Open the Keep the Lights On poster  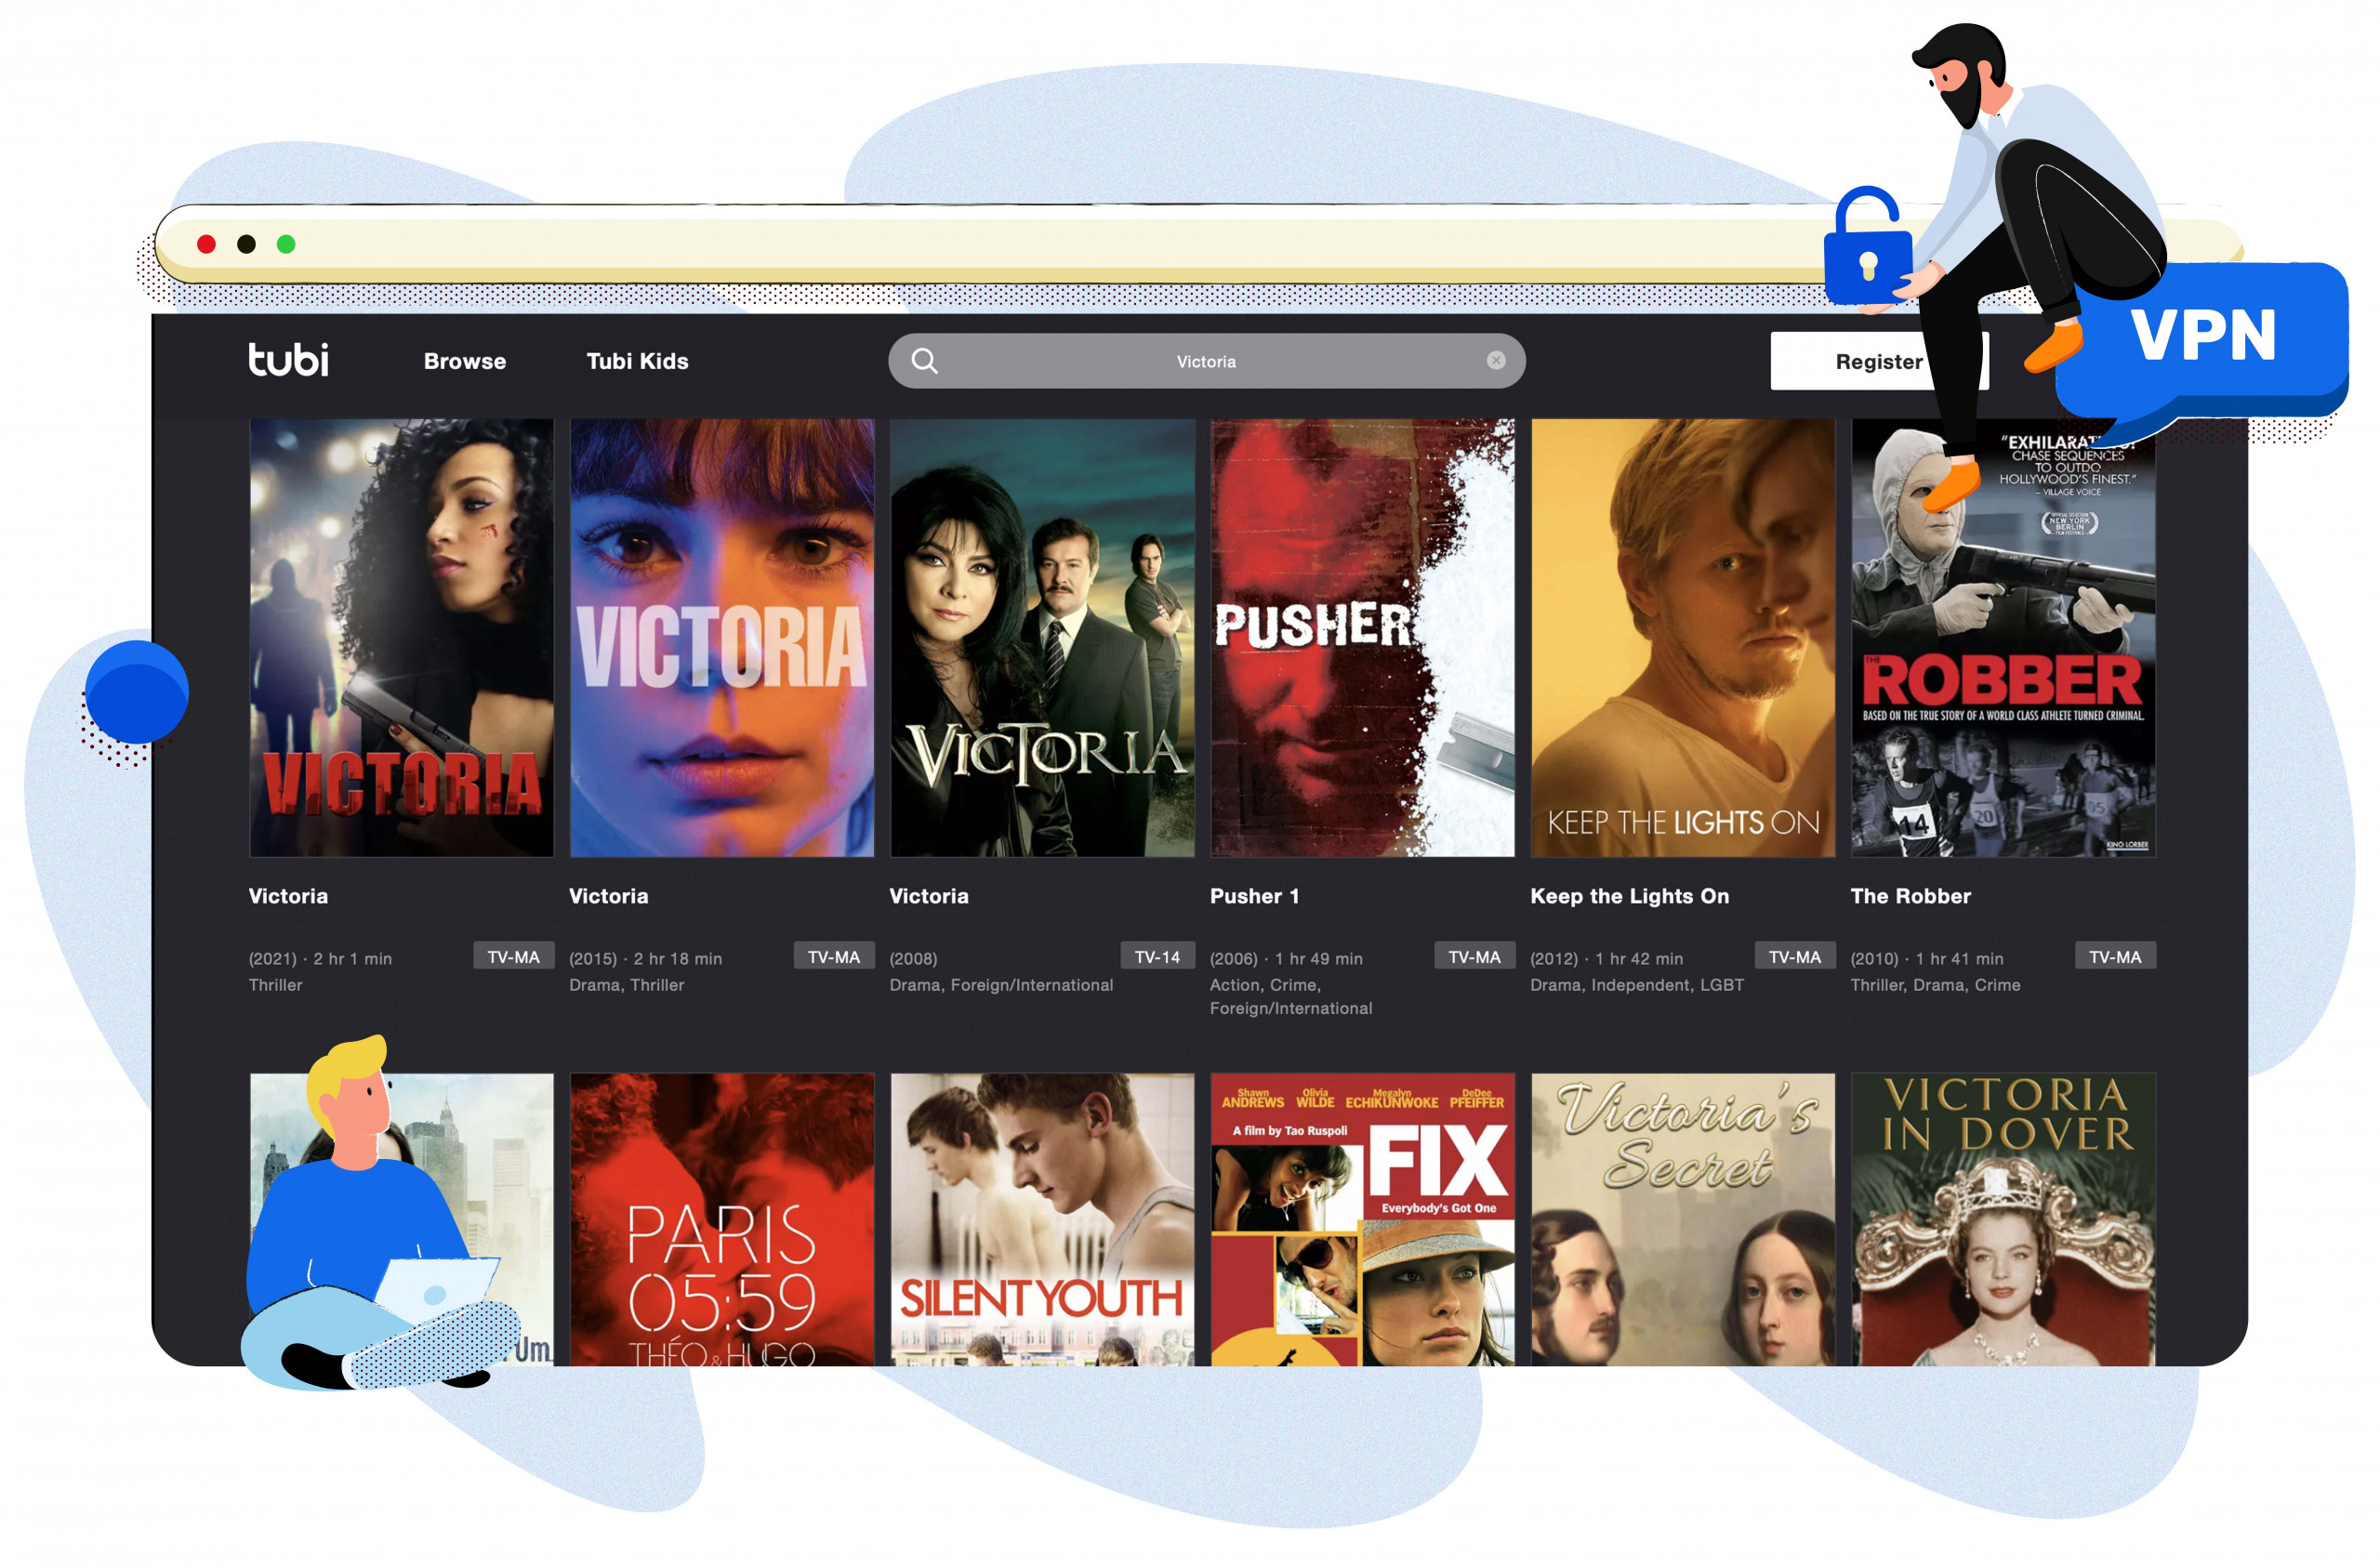click(x=1683, y=638)
